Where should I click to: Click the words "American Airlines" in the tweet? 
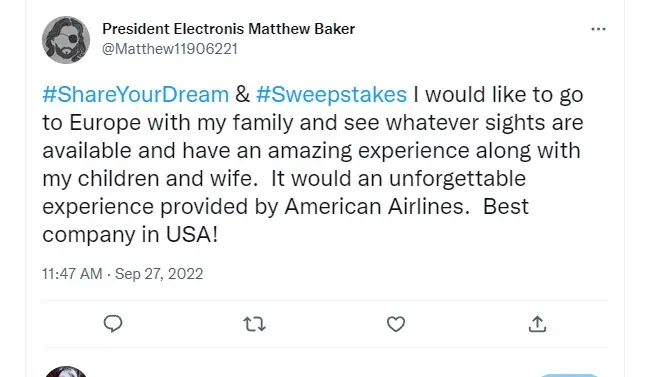(374, 206)
